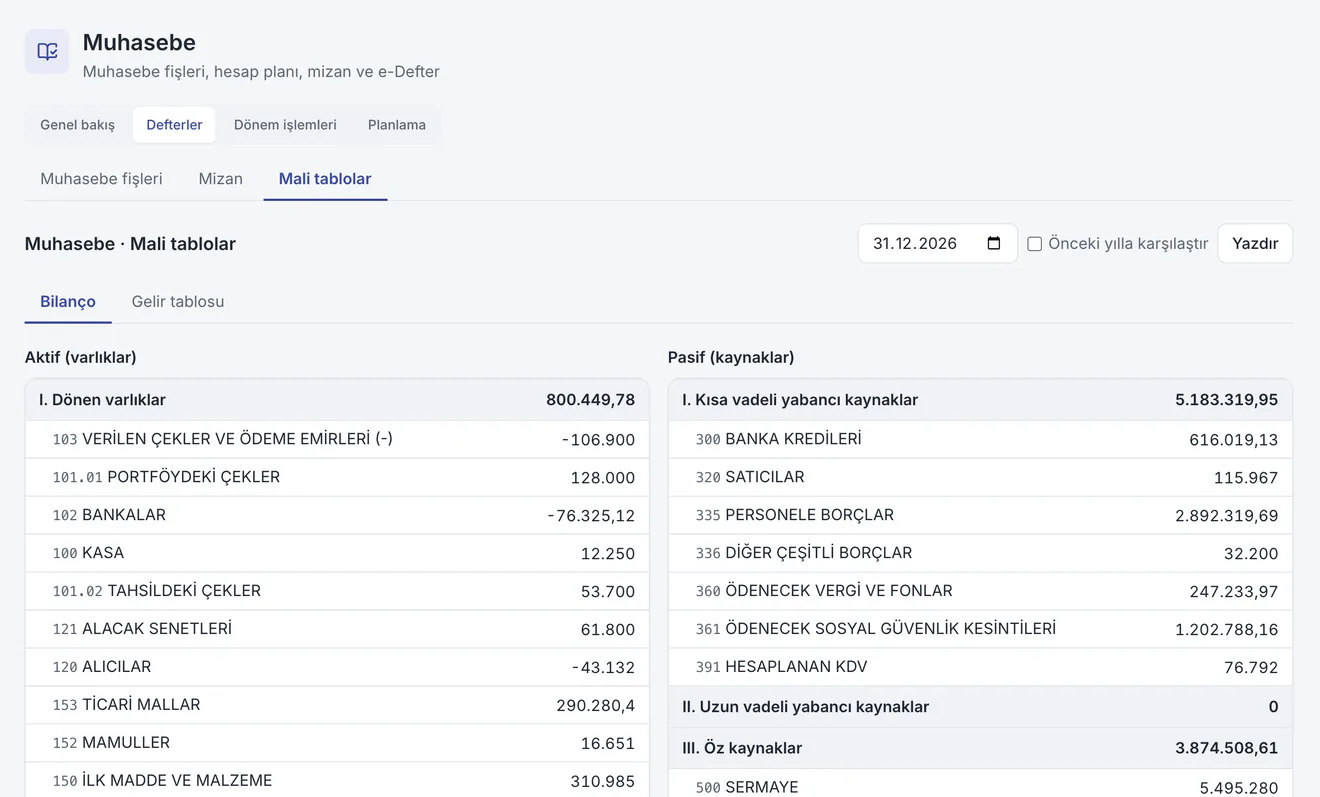The height and width of the screenshot is (797, 1320).
Task: Go to Planlama tab
Action: [x=397, y=125]
